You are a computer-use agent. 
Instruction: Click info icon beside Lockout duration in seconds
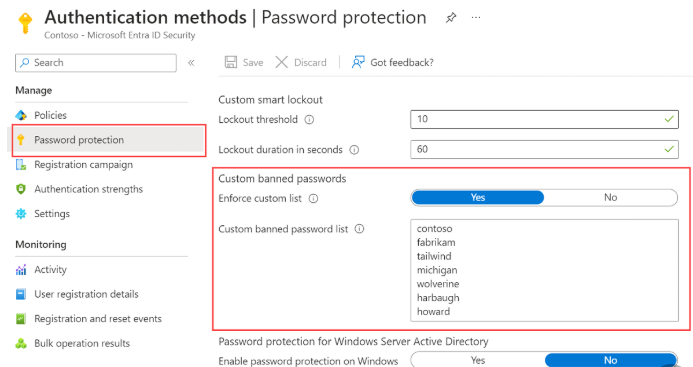click(354, 150)
